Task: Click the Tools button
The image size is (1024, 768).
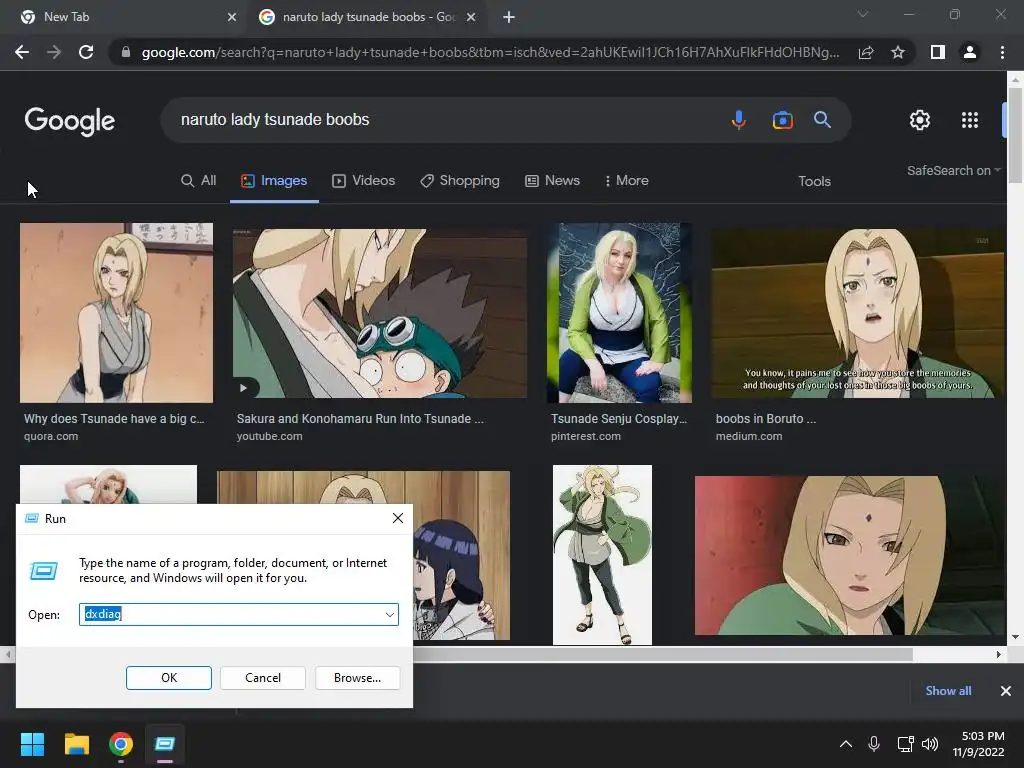Action: [x=814, y=182]
